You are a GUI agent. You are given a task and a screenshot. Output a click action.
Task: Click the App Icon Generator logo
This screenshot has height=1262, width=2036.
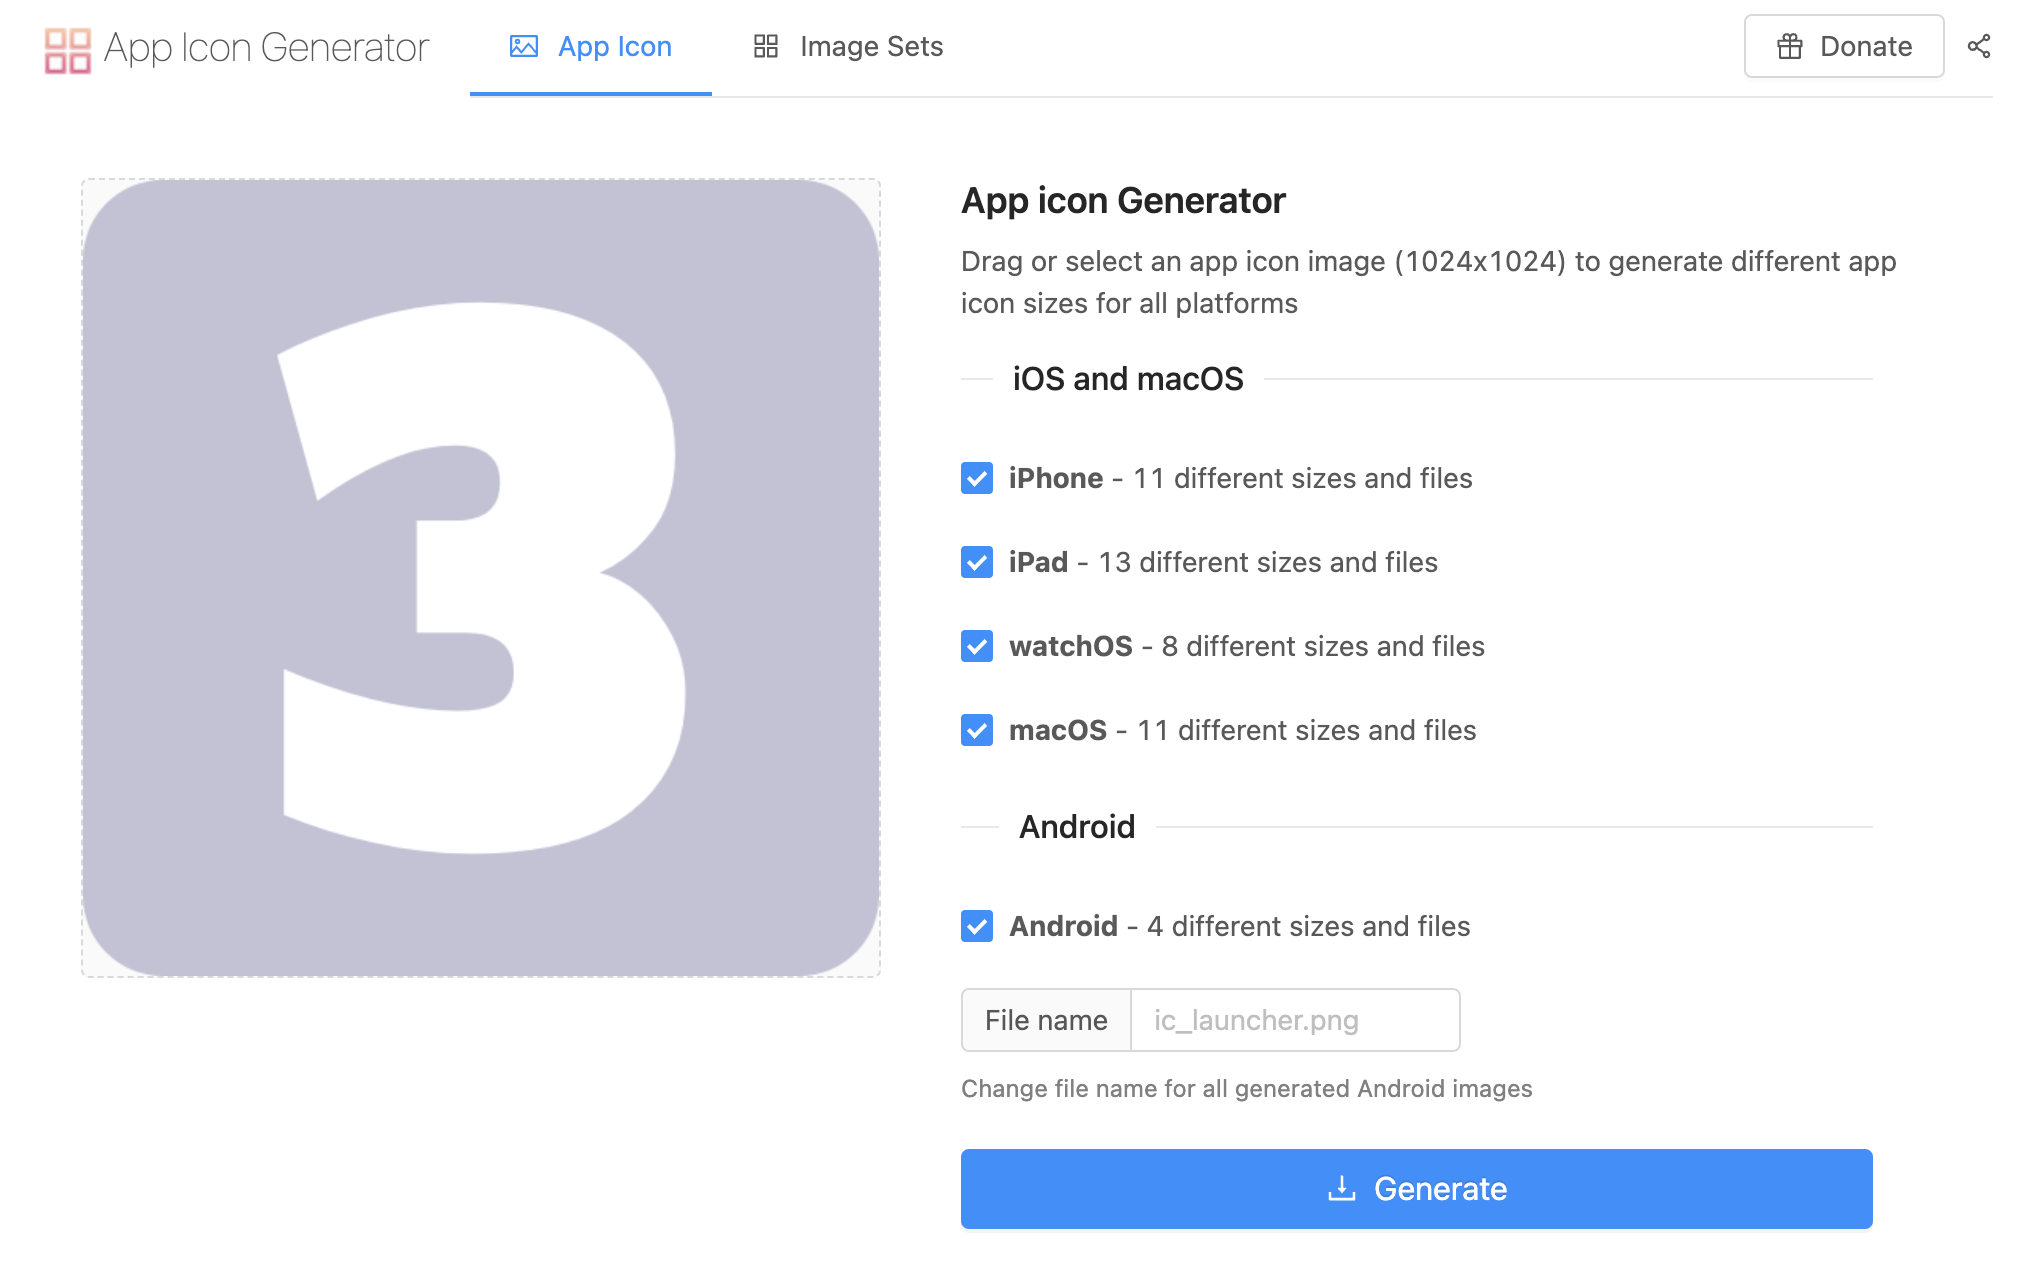(68, 49)
